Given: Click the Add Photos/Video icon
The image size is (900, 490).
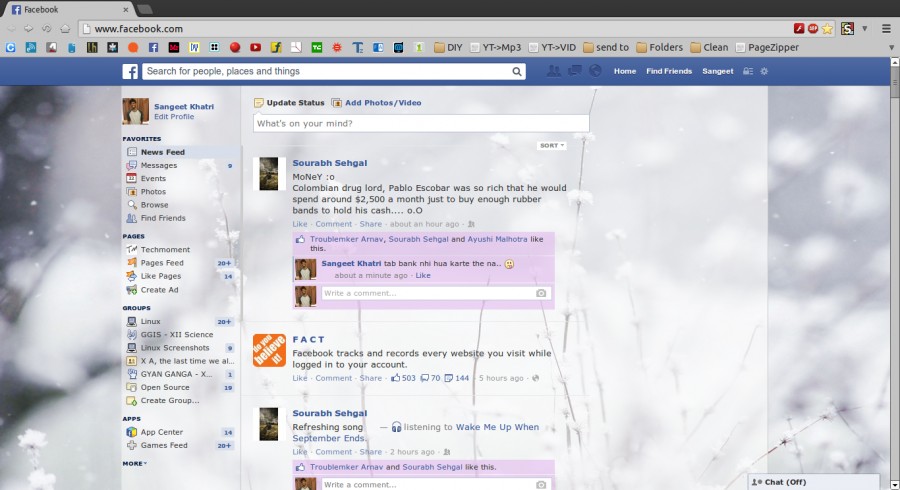Looking at the screenshot, I should tap(336, 103).
